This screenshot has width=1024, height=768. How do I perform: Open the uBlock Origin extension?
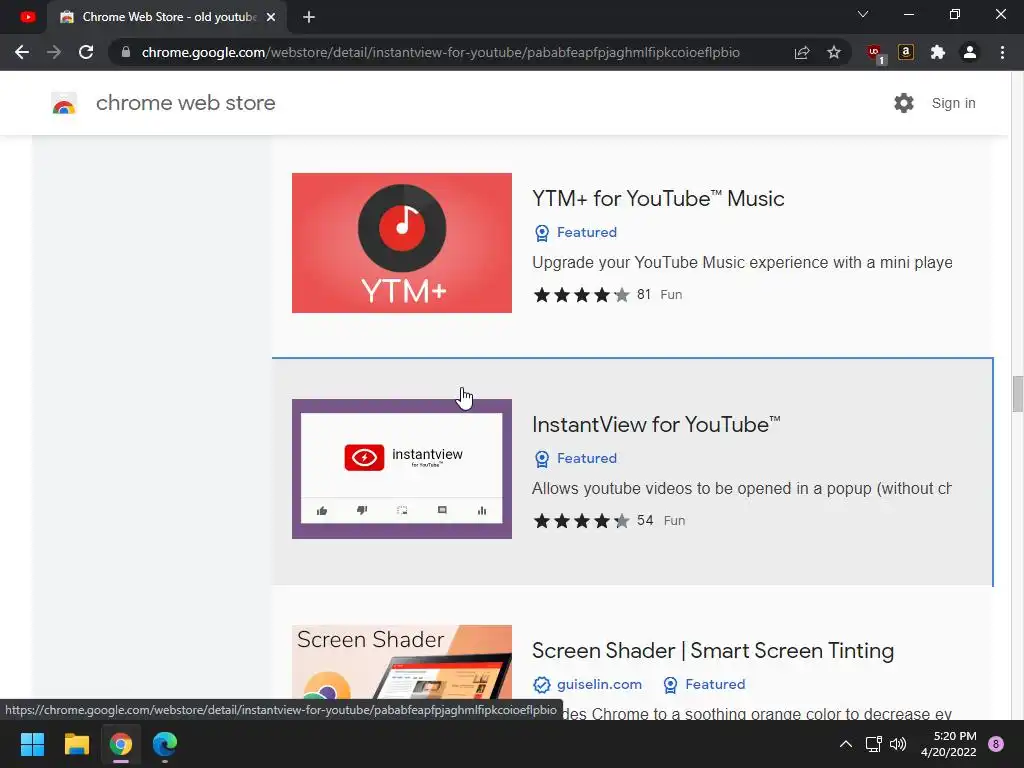[x=874, y=54]
